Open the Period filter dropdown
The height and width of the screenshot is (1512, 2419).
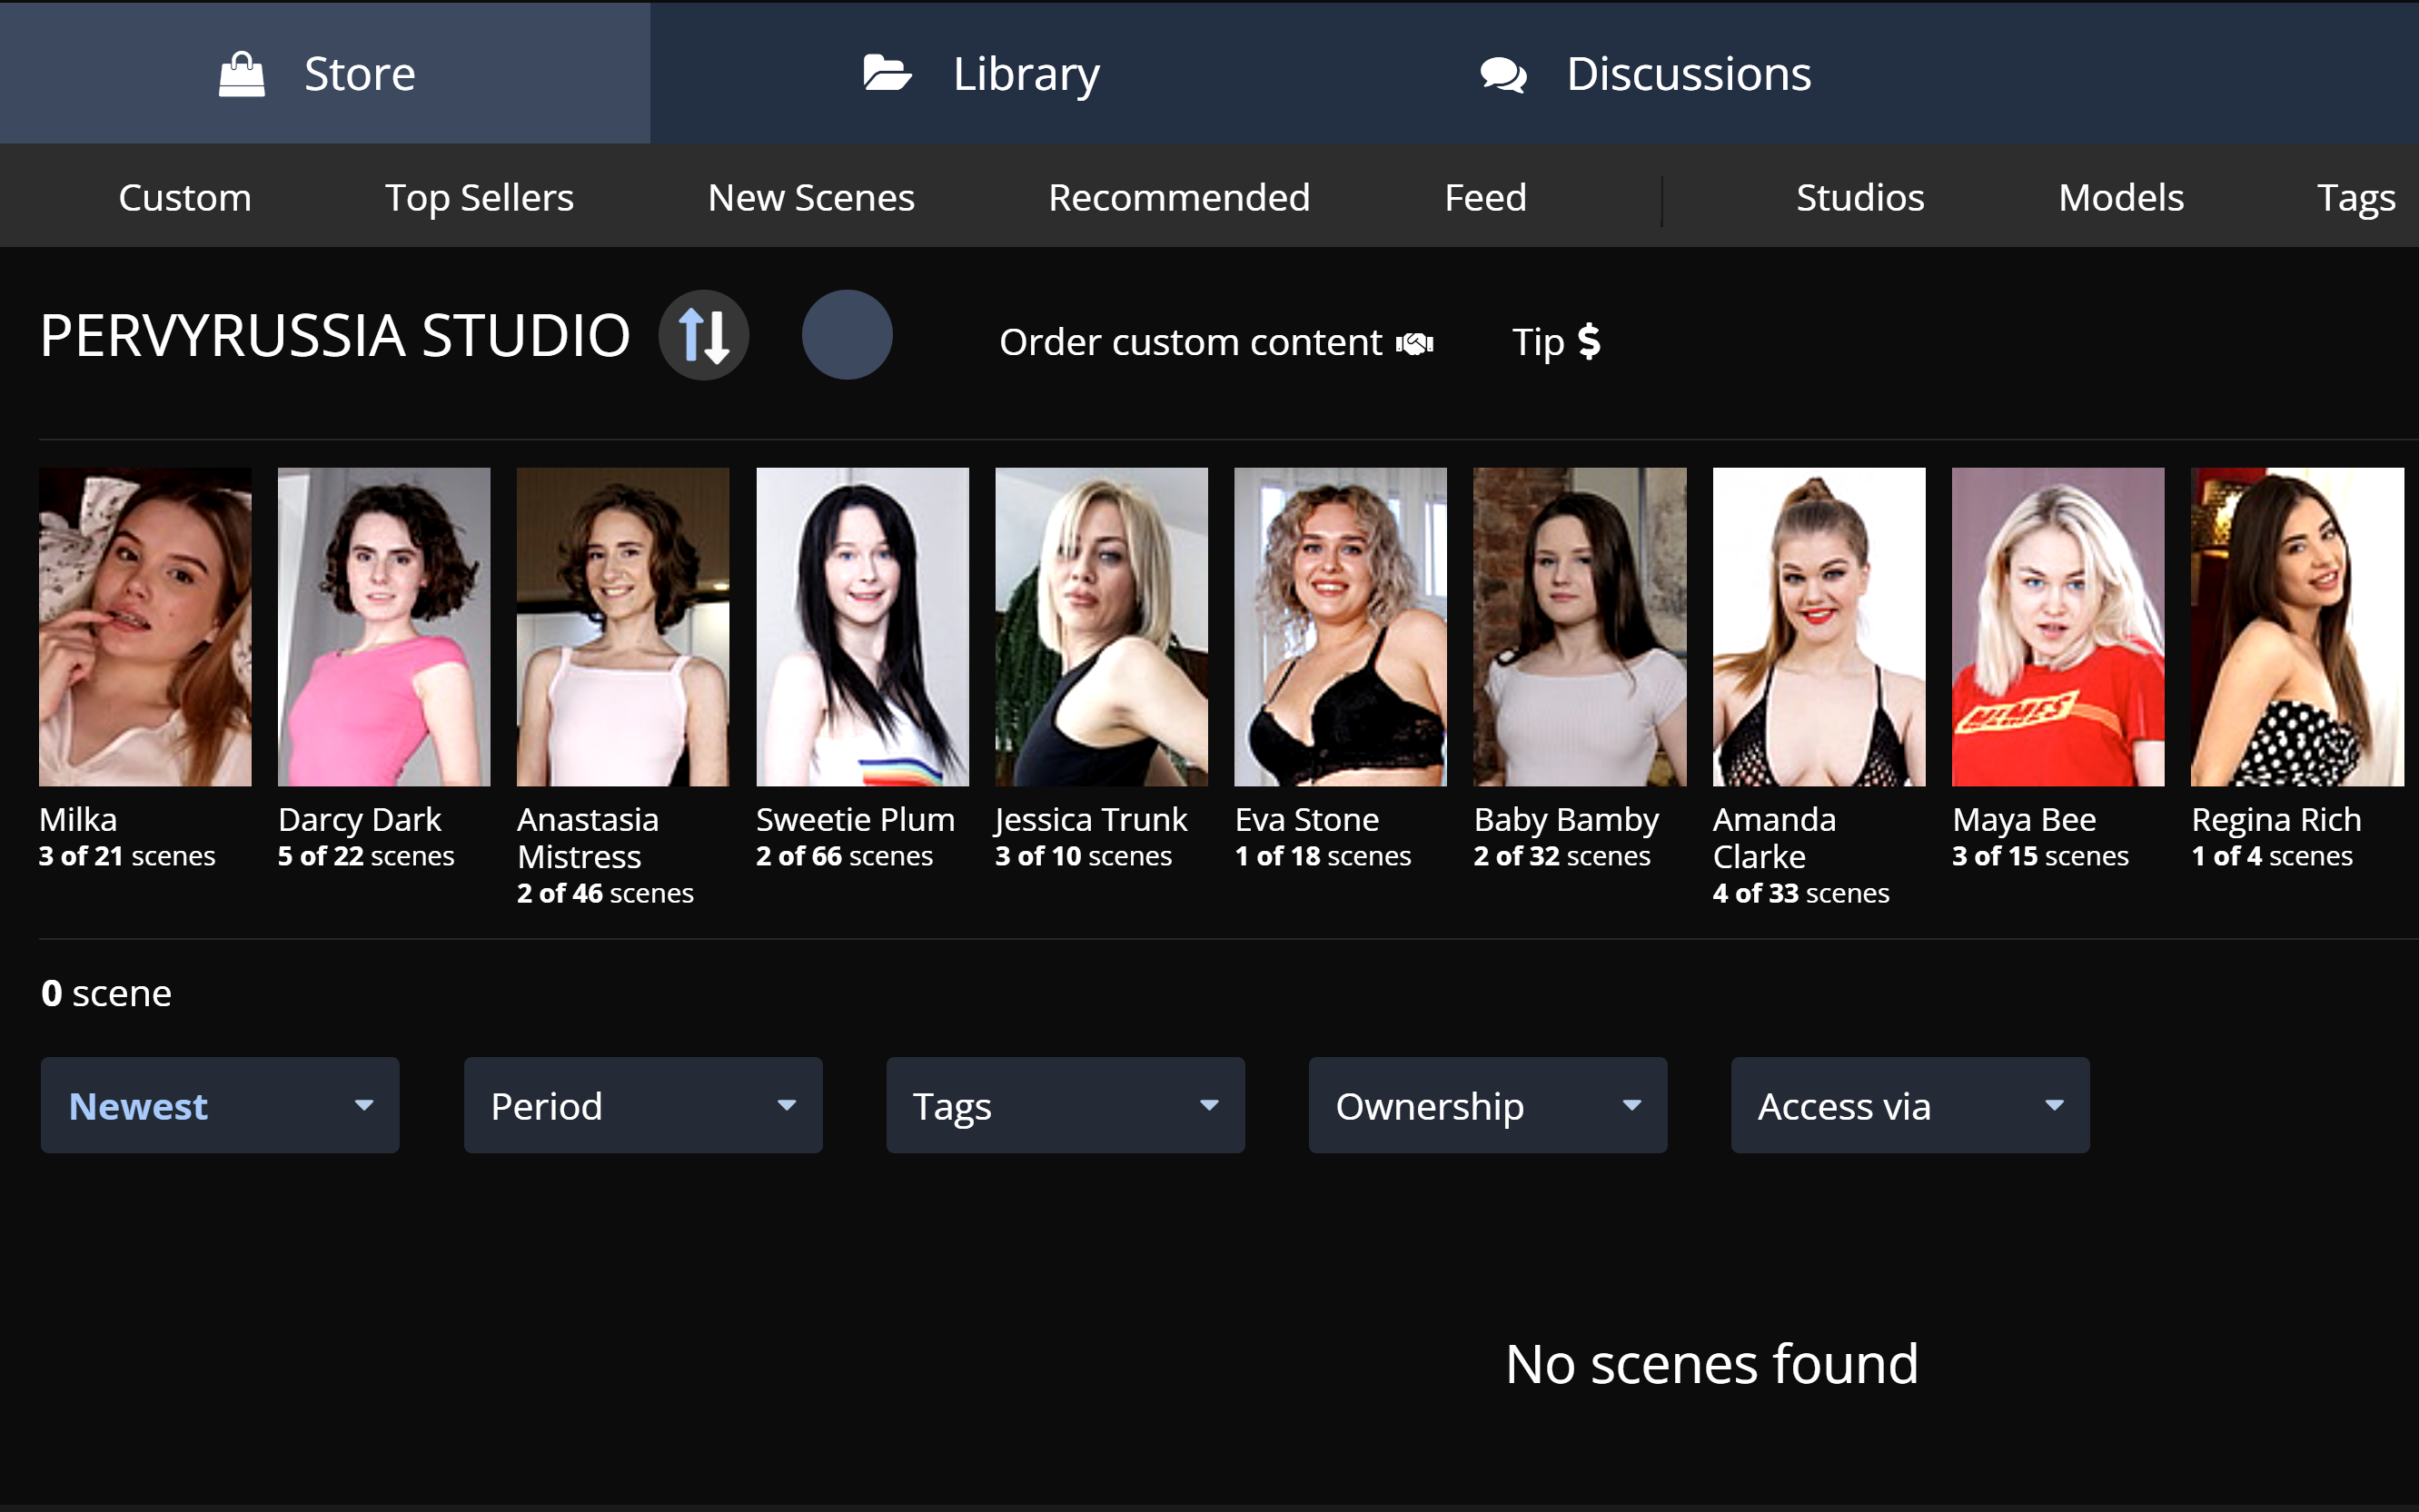point(642,1105)
